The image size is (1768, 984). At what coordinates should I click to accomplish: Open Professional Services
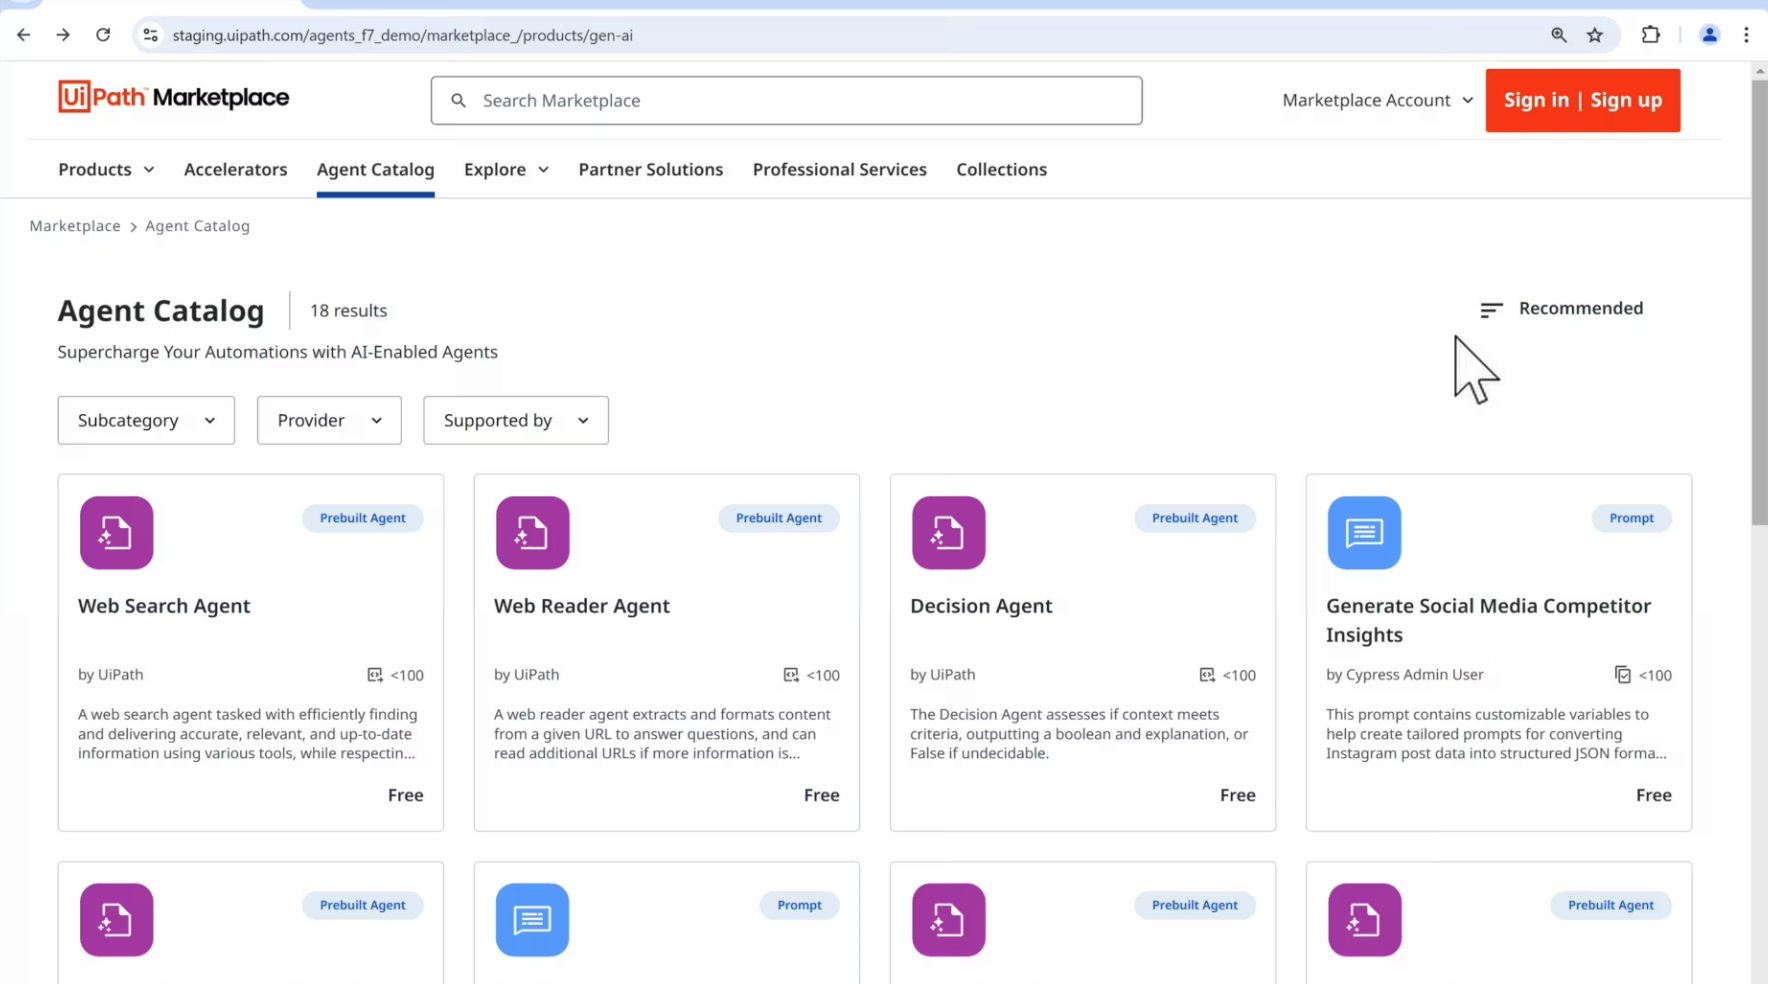[x=839, y=169]
